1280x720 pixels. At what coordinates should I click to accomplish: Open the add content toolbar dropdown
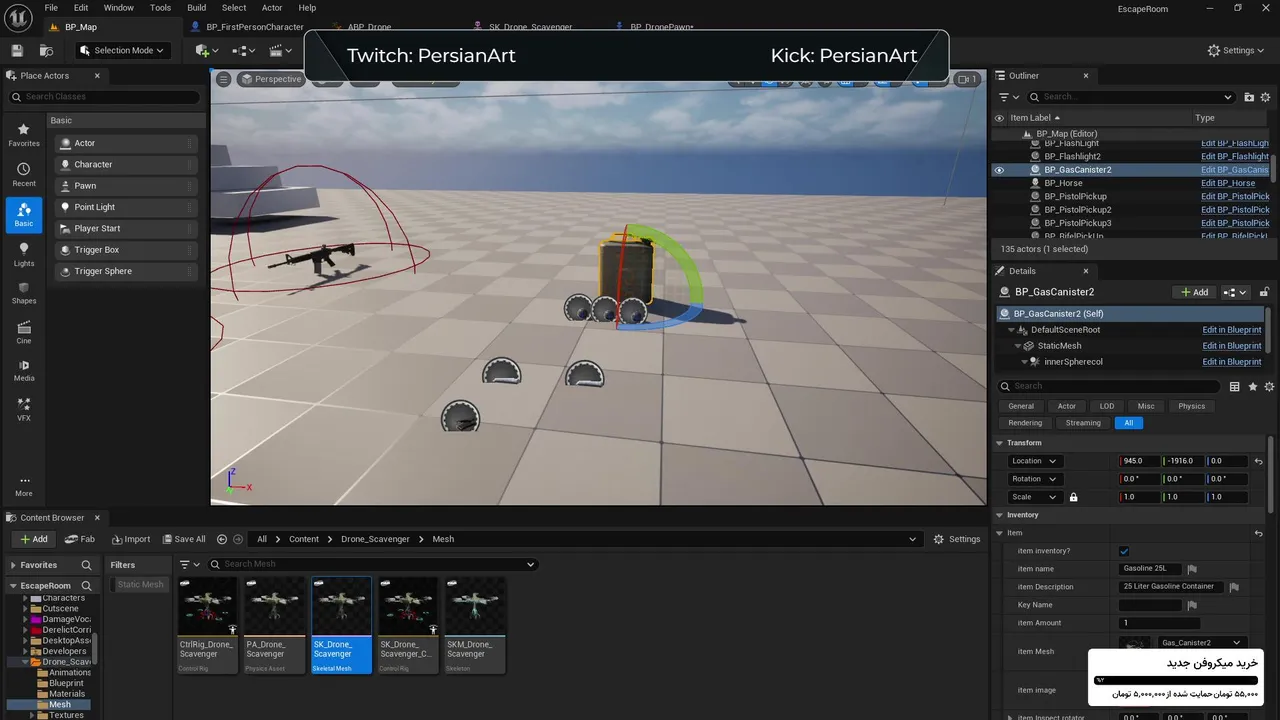[208, 50]
